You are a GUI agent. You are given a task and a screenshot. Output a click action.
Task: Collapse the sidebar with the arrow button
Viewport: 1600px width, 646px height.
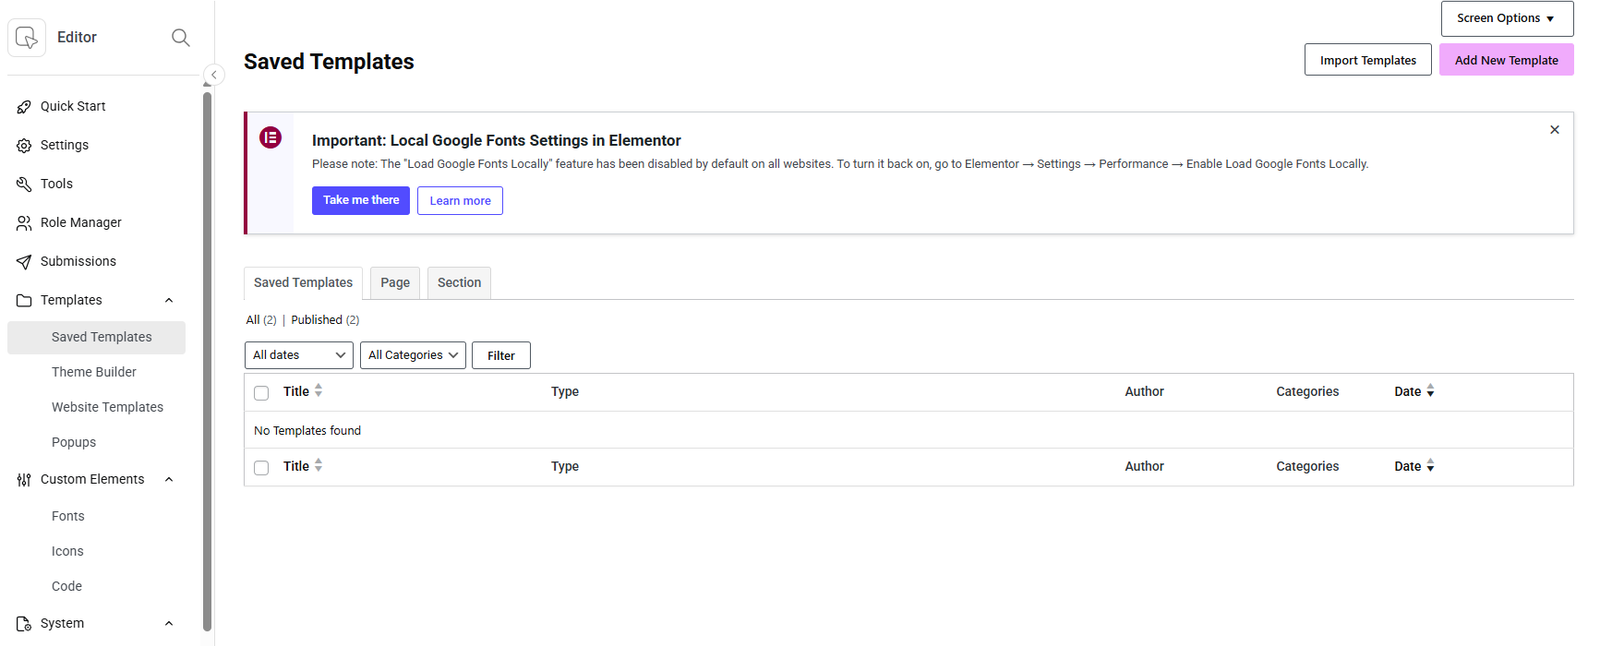pos(213,75)
